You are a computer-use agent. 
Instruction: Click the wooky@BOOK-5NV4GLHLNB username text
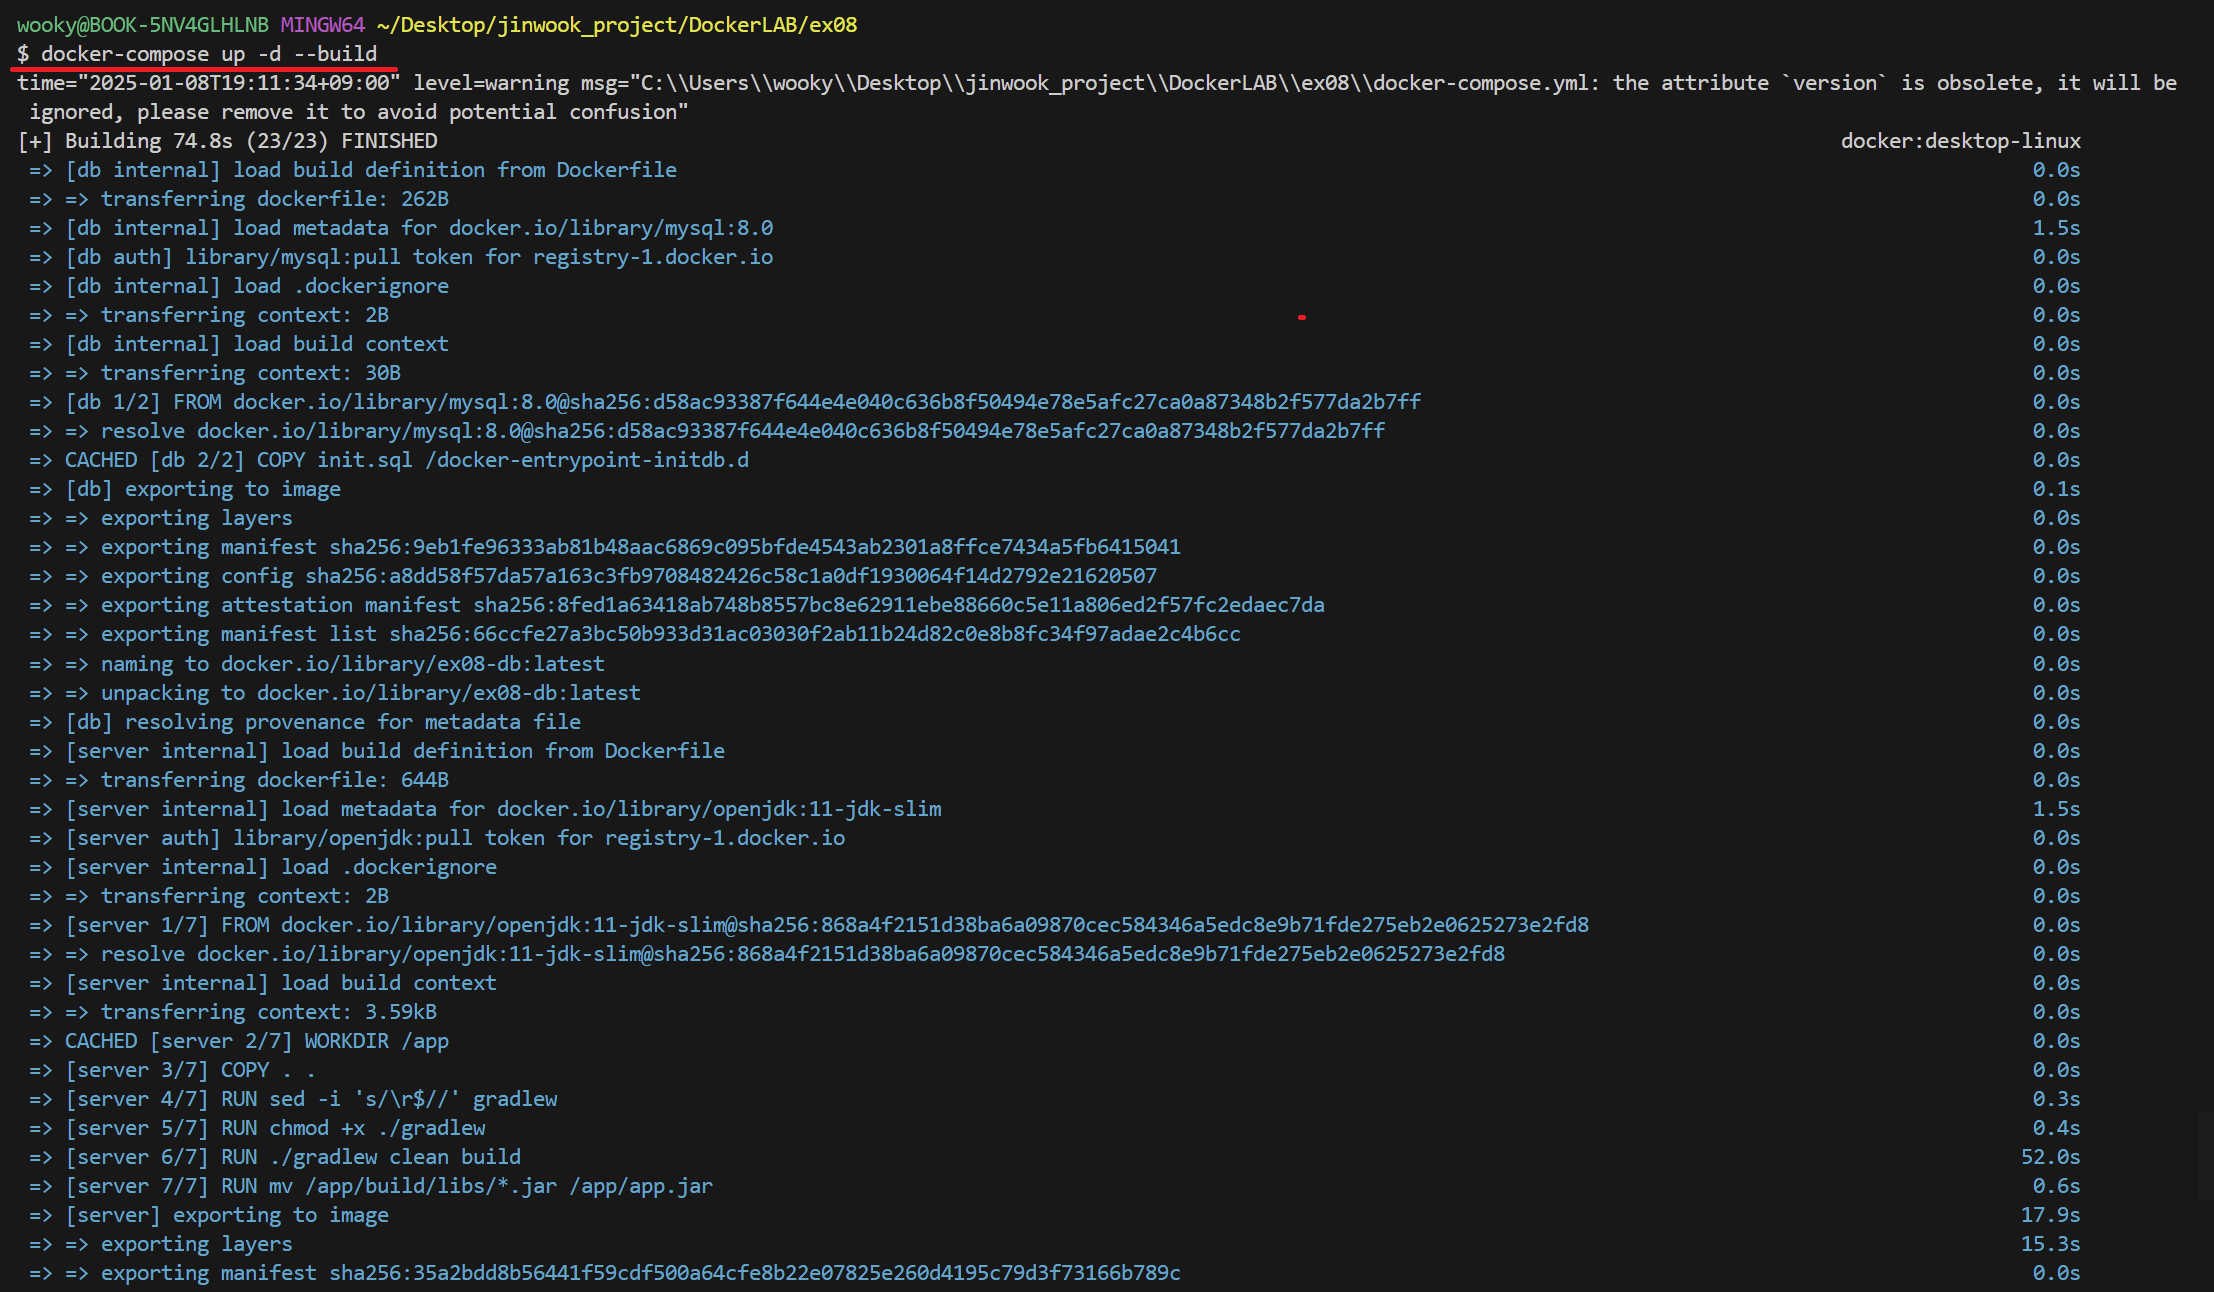tap(142, 25)
